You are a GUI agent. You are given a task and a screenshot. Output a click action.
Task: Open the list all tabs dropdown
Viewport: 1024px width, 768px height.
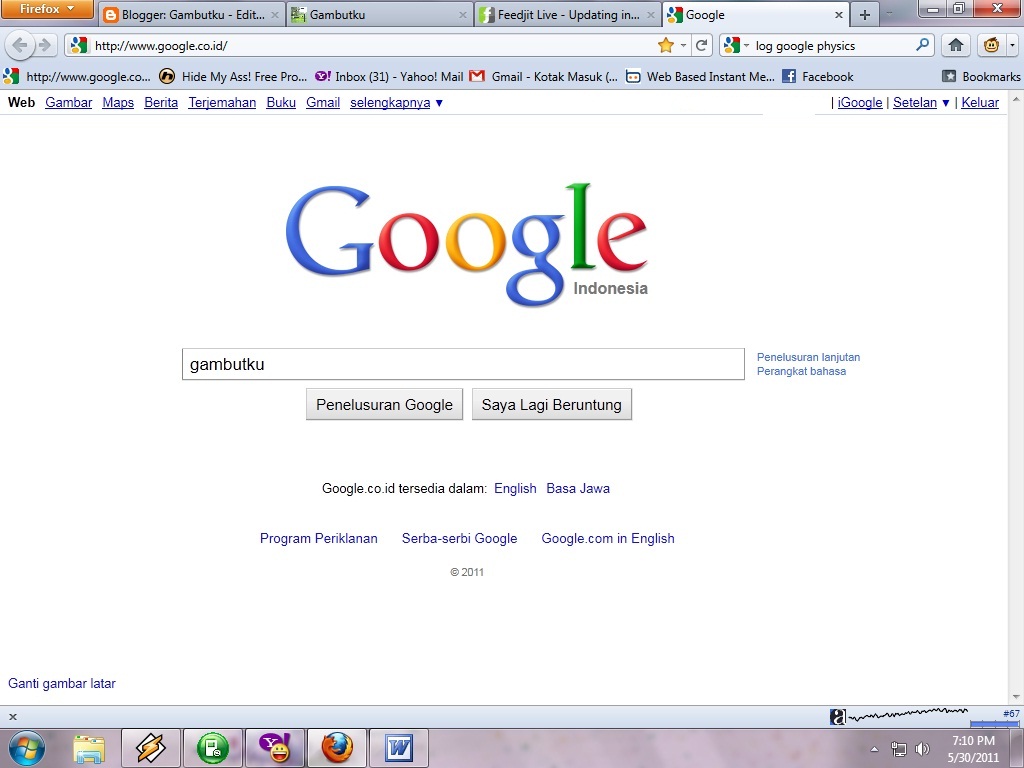(889, 14)
